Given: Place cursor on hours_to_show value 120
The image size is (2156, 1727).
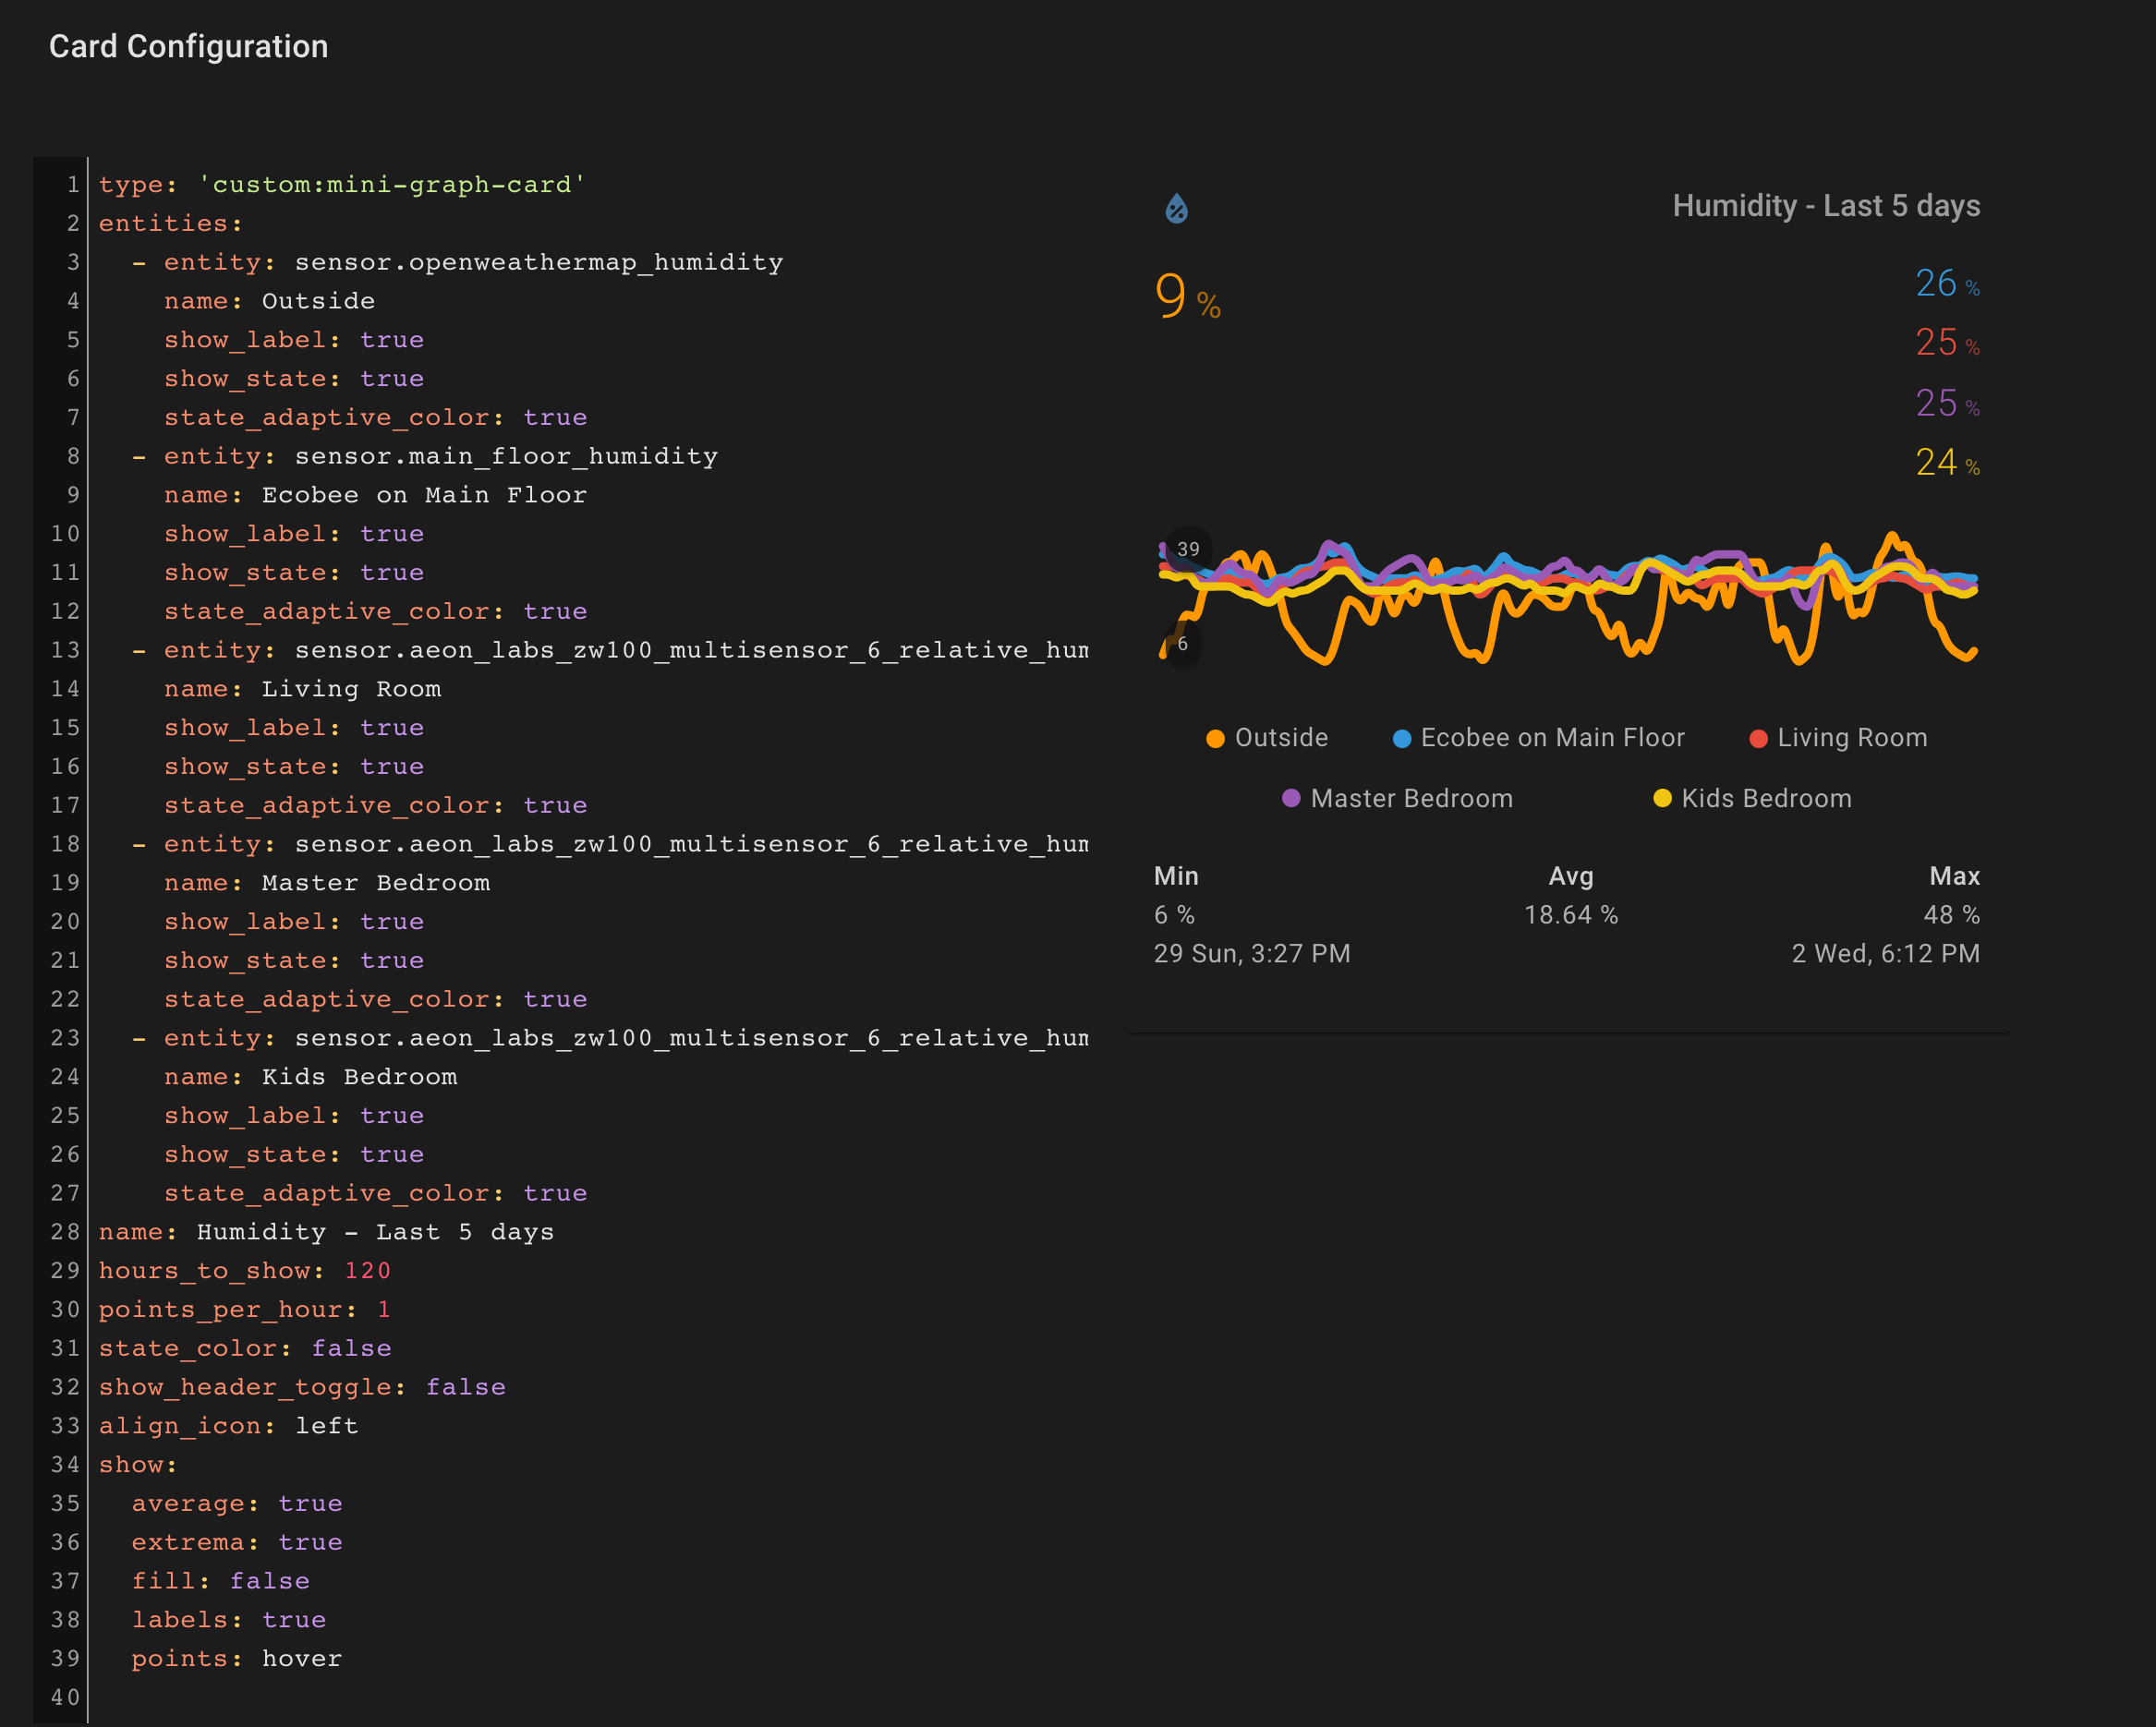Looking at the screenshot, I should tap(367, 1271).
